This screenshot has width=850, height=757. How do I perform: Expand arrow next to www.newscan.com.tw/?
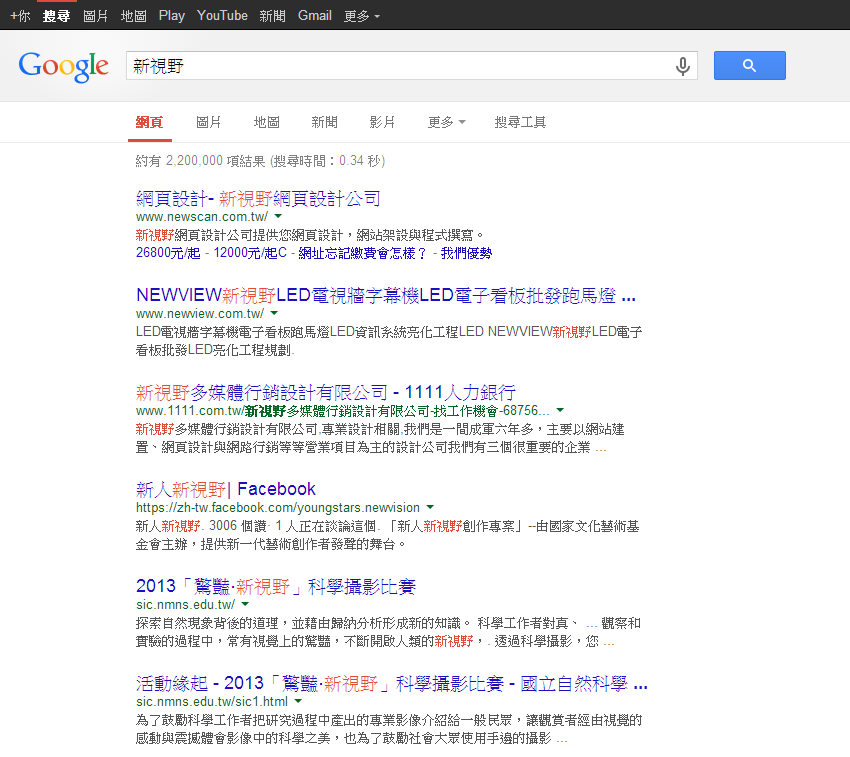pyautogui.click(x=278, y=216)
